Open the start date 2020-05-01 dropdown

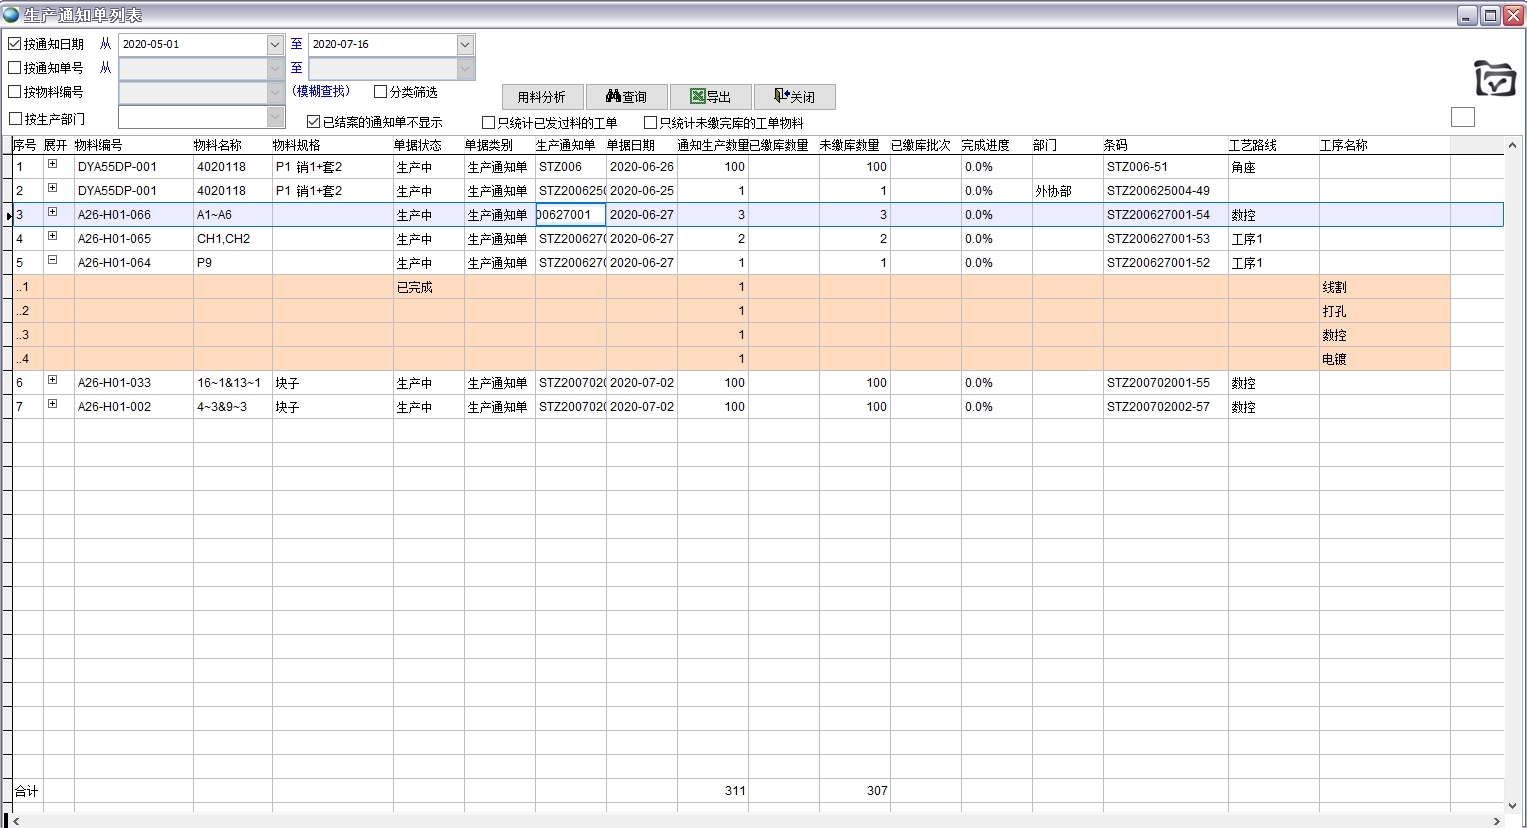tap(275, 45)
